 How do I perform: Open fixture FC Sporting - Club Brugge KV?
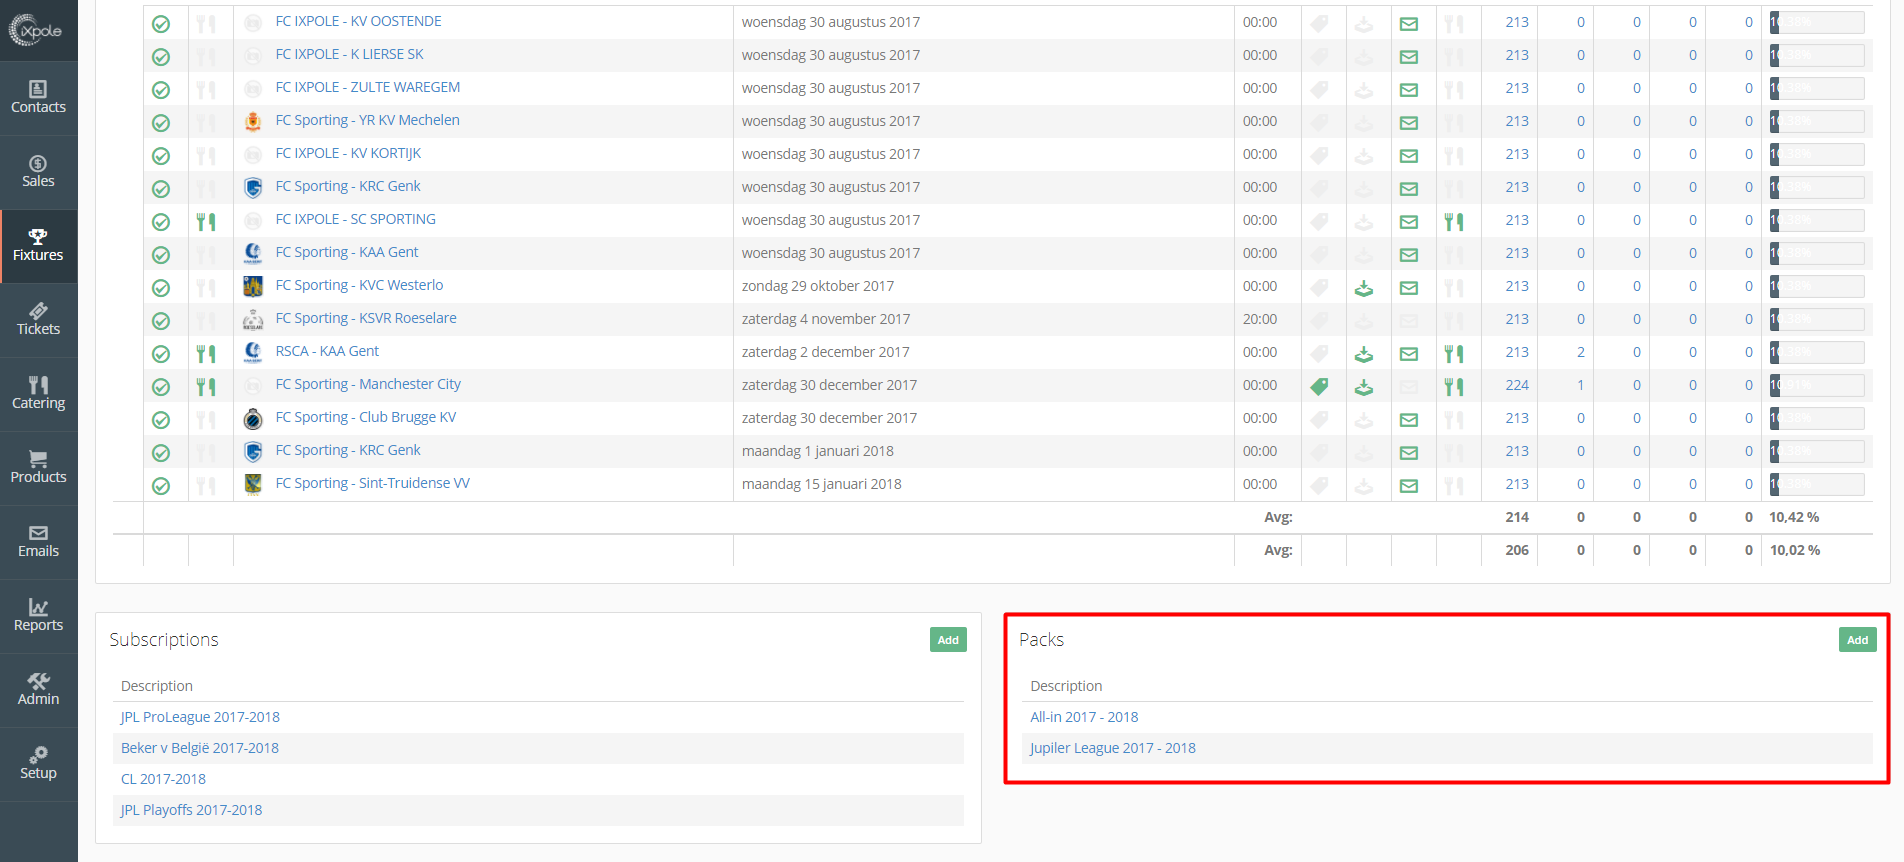click(365, 417)
